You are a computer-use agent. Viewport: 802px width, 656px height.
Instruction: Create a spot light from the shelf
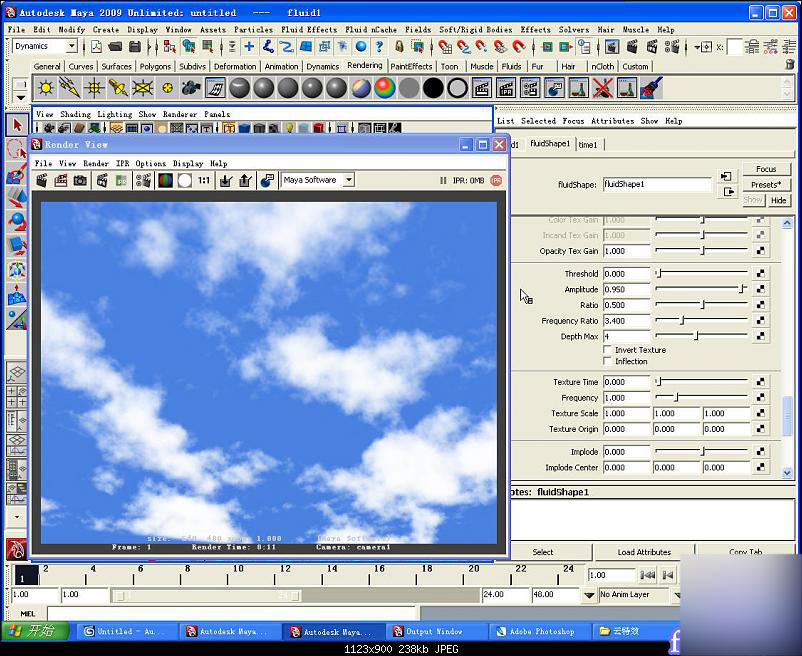[118, 88]
